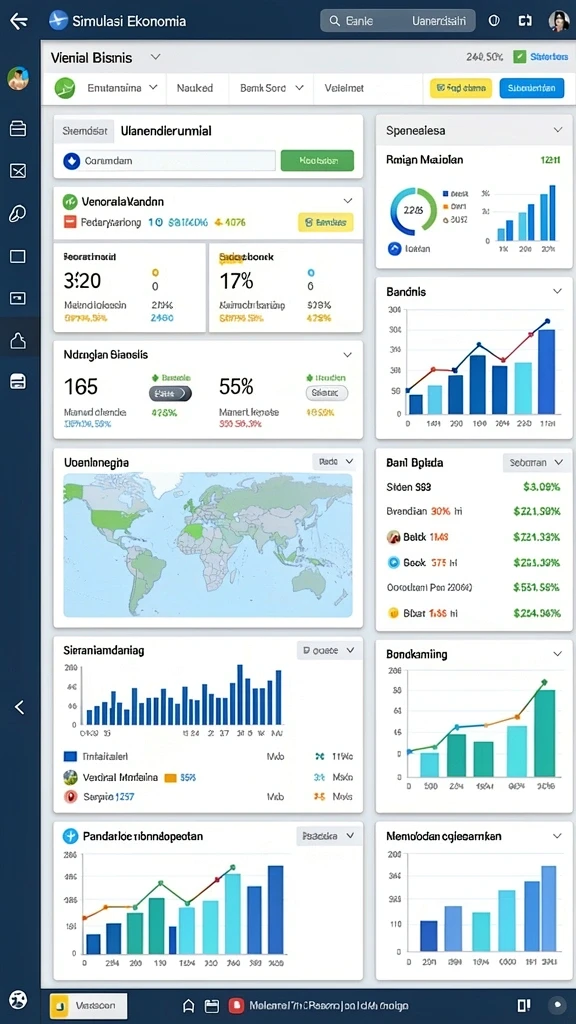Screen dimensions: 576x1024
Task: Click the search magnifier in top bar
Action: pyautogui.click(x=334, y=21)
